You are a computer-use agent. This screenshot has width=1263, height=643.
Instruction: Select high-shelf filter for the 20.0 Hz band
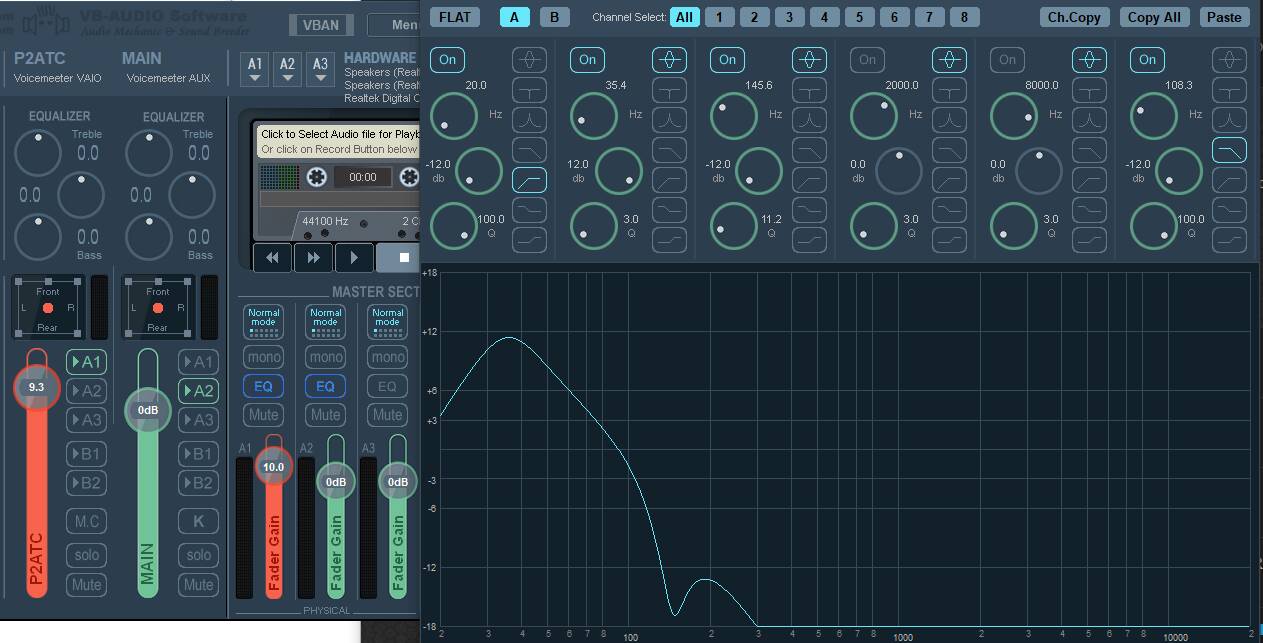coord(530,240)
